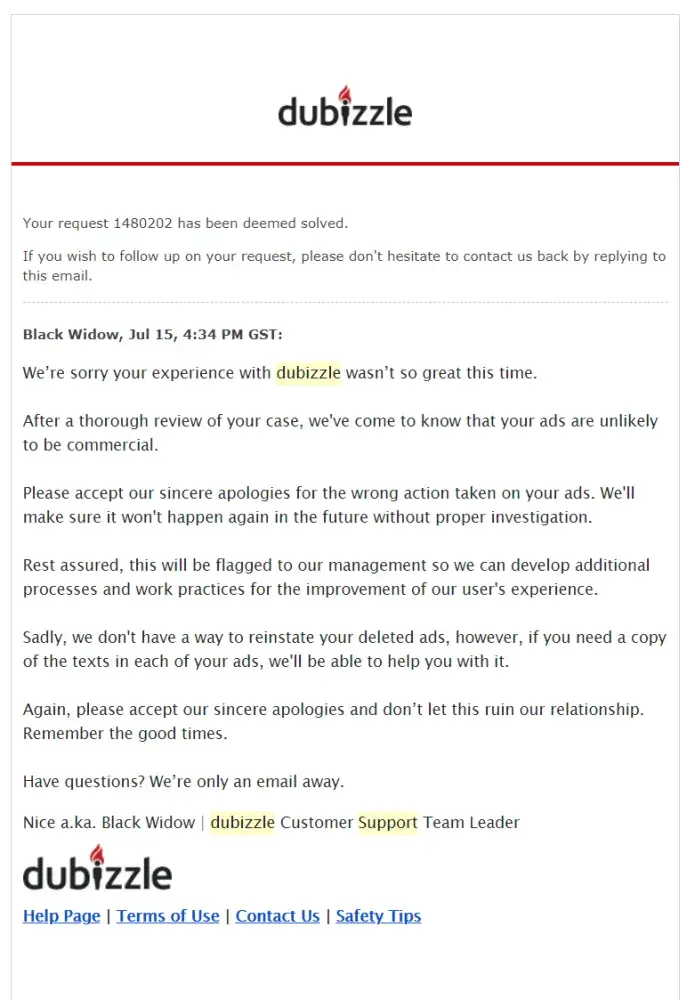The width and height of the screenshot is (695, 1000).
Task: Click the "Nice a.ka. Black Widow" signature name
Action: [109, 823]
